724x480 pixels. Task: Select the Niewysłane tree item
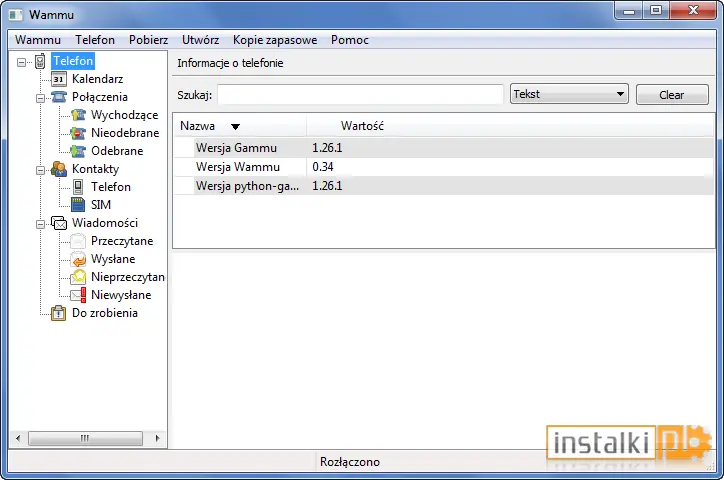pyautogui.click(x=121, y=295)
